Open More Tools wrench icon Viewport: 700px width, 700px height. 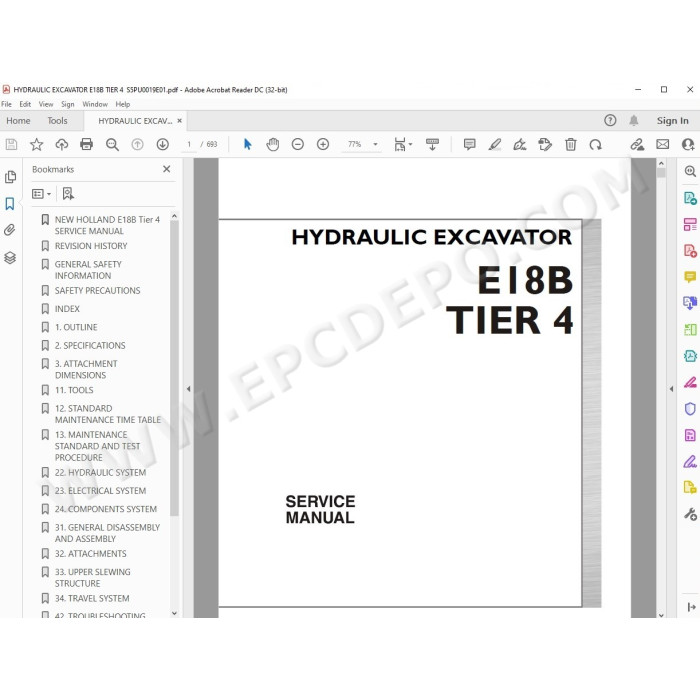click(x=690, y=514)
